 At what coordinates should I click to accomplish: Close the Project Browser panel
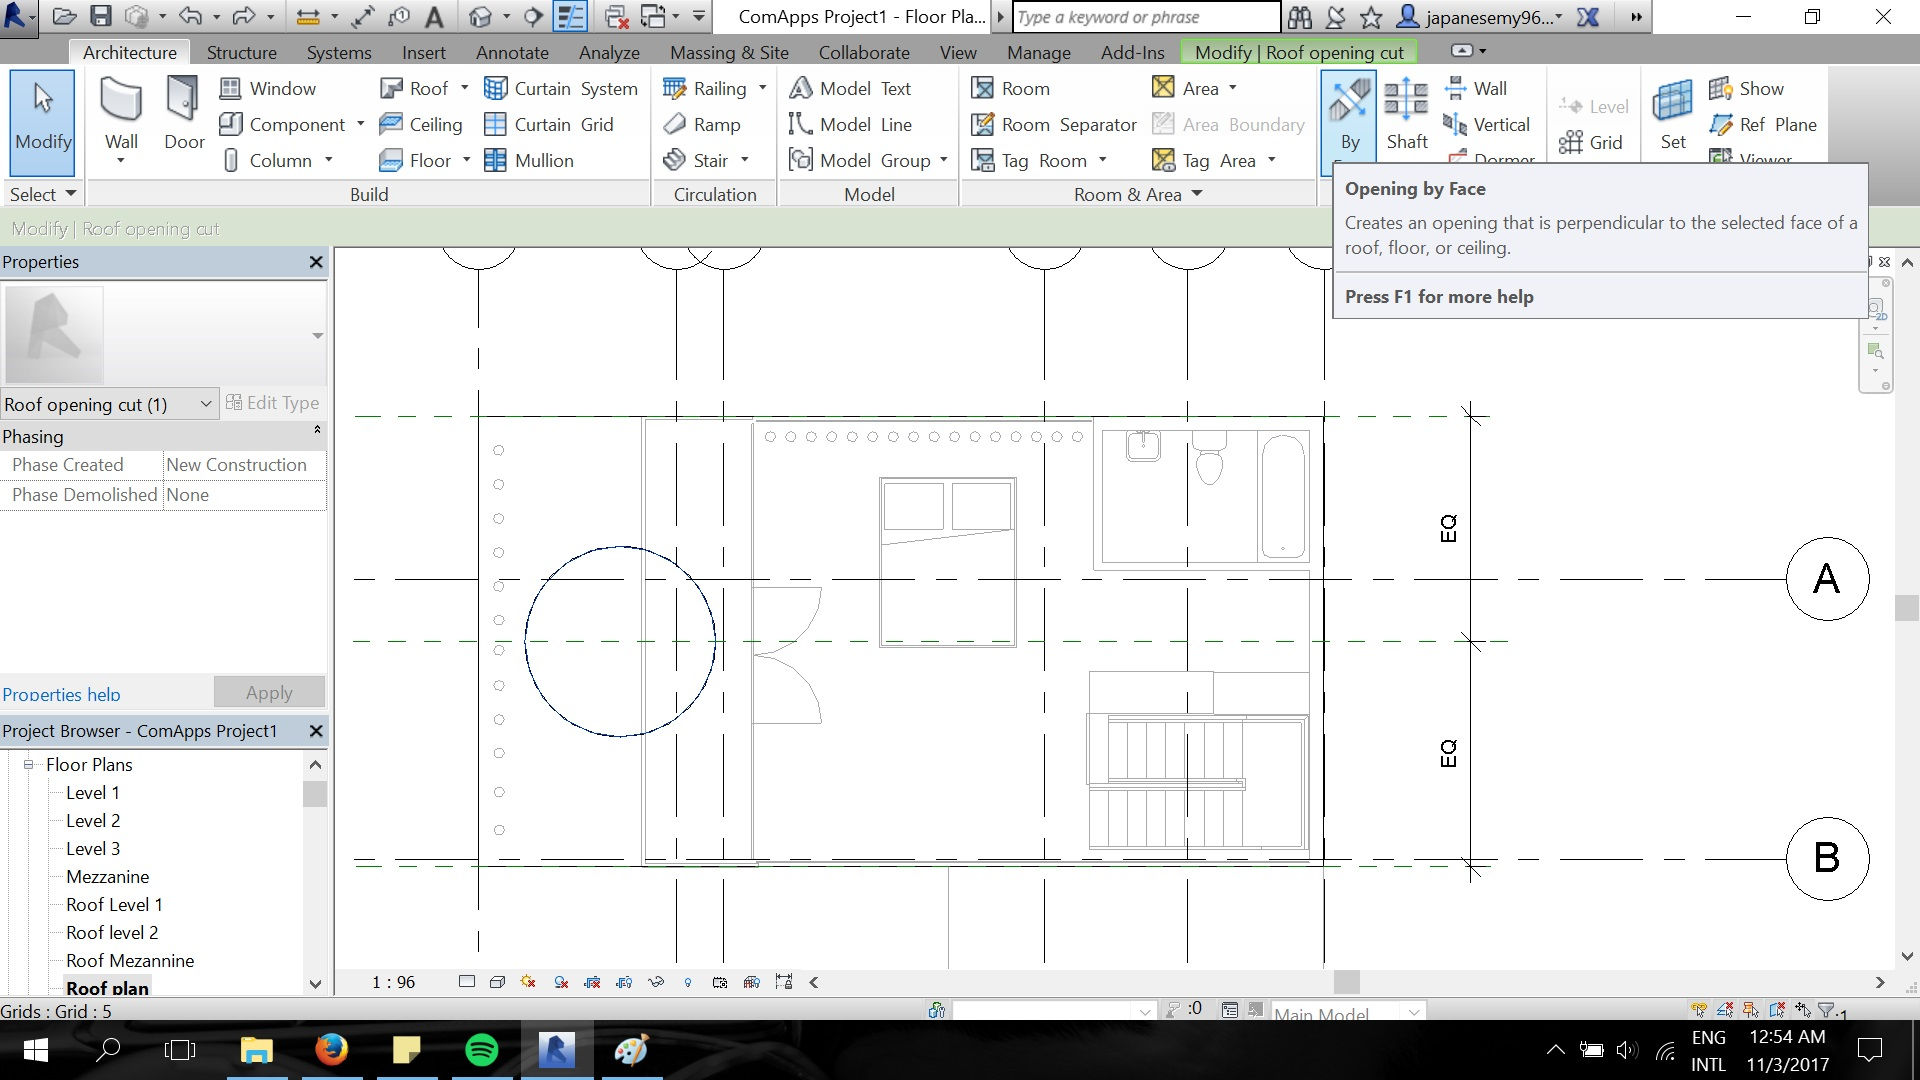pos(316,731)
